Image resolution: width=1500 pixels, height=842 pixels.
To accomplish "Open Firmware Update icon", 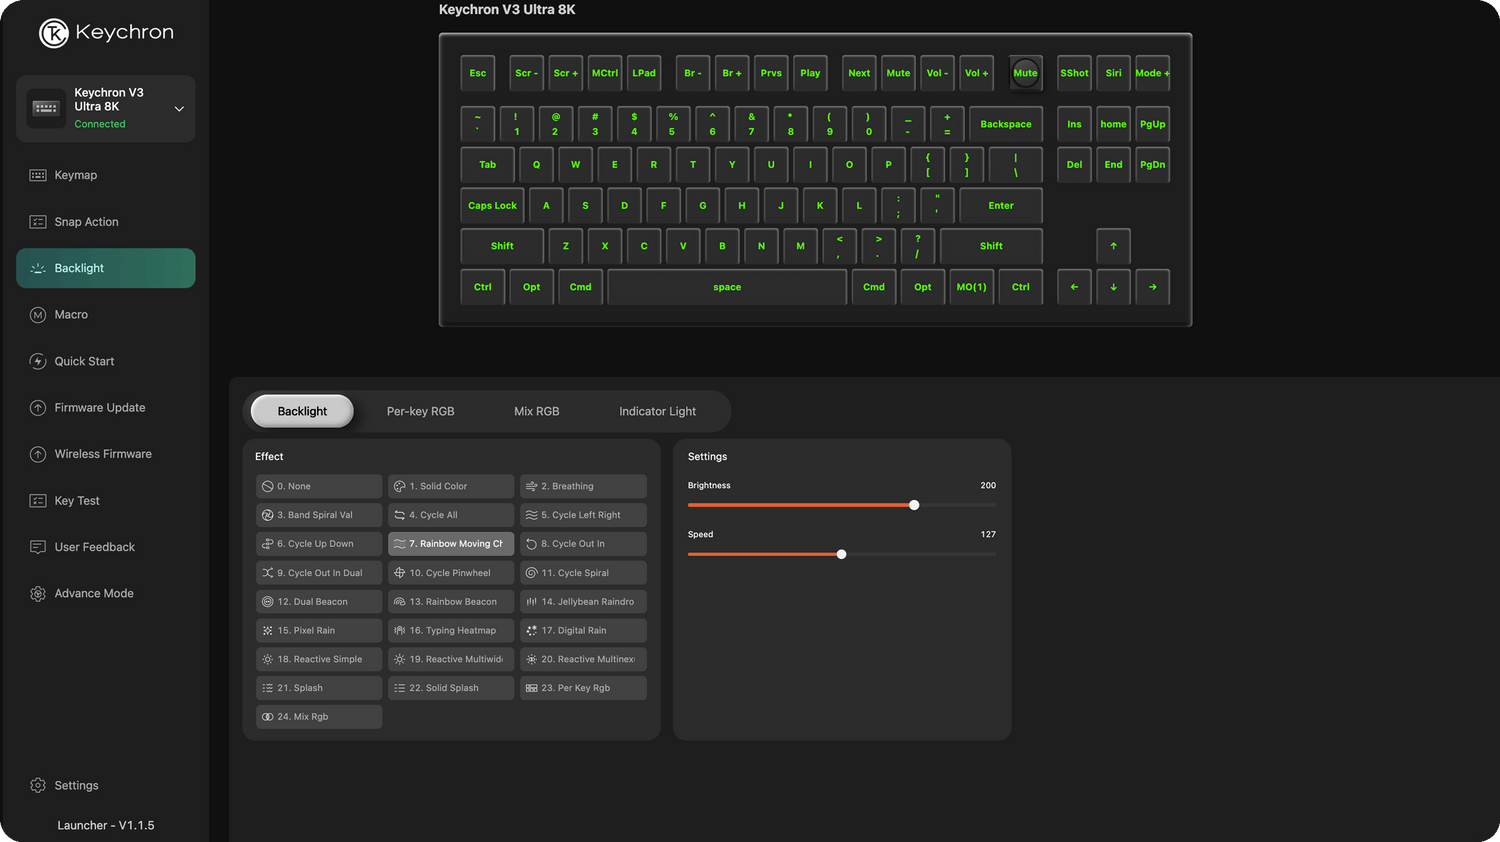I will pyautogui.click(x=38, y=408).
